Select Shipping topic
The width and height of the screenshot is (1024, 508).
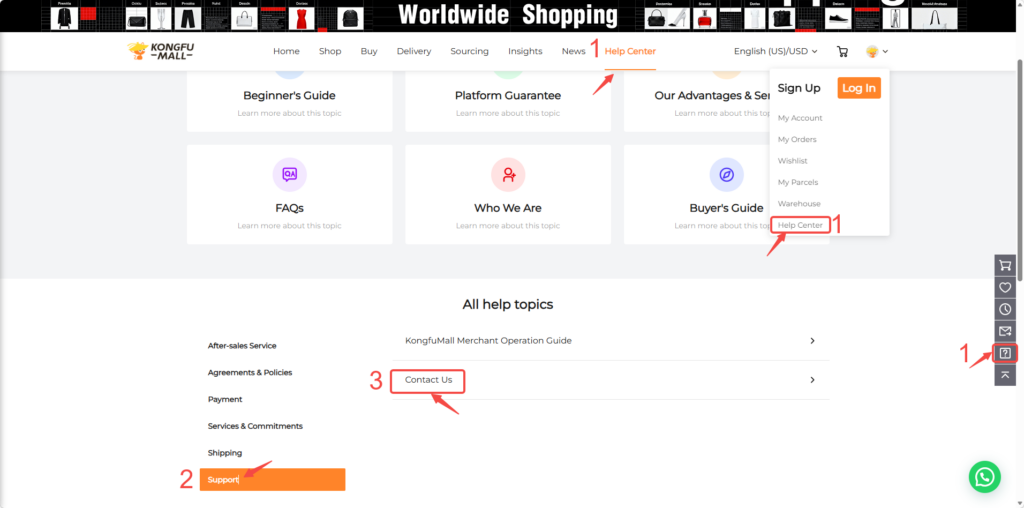point(225,452)
